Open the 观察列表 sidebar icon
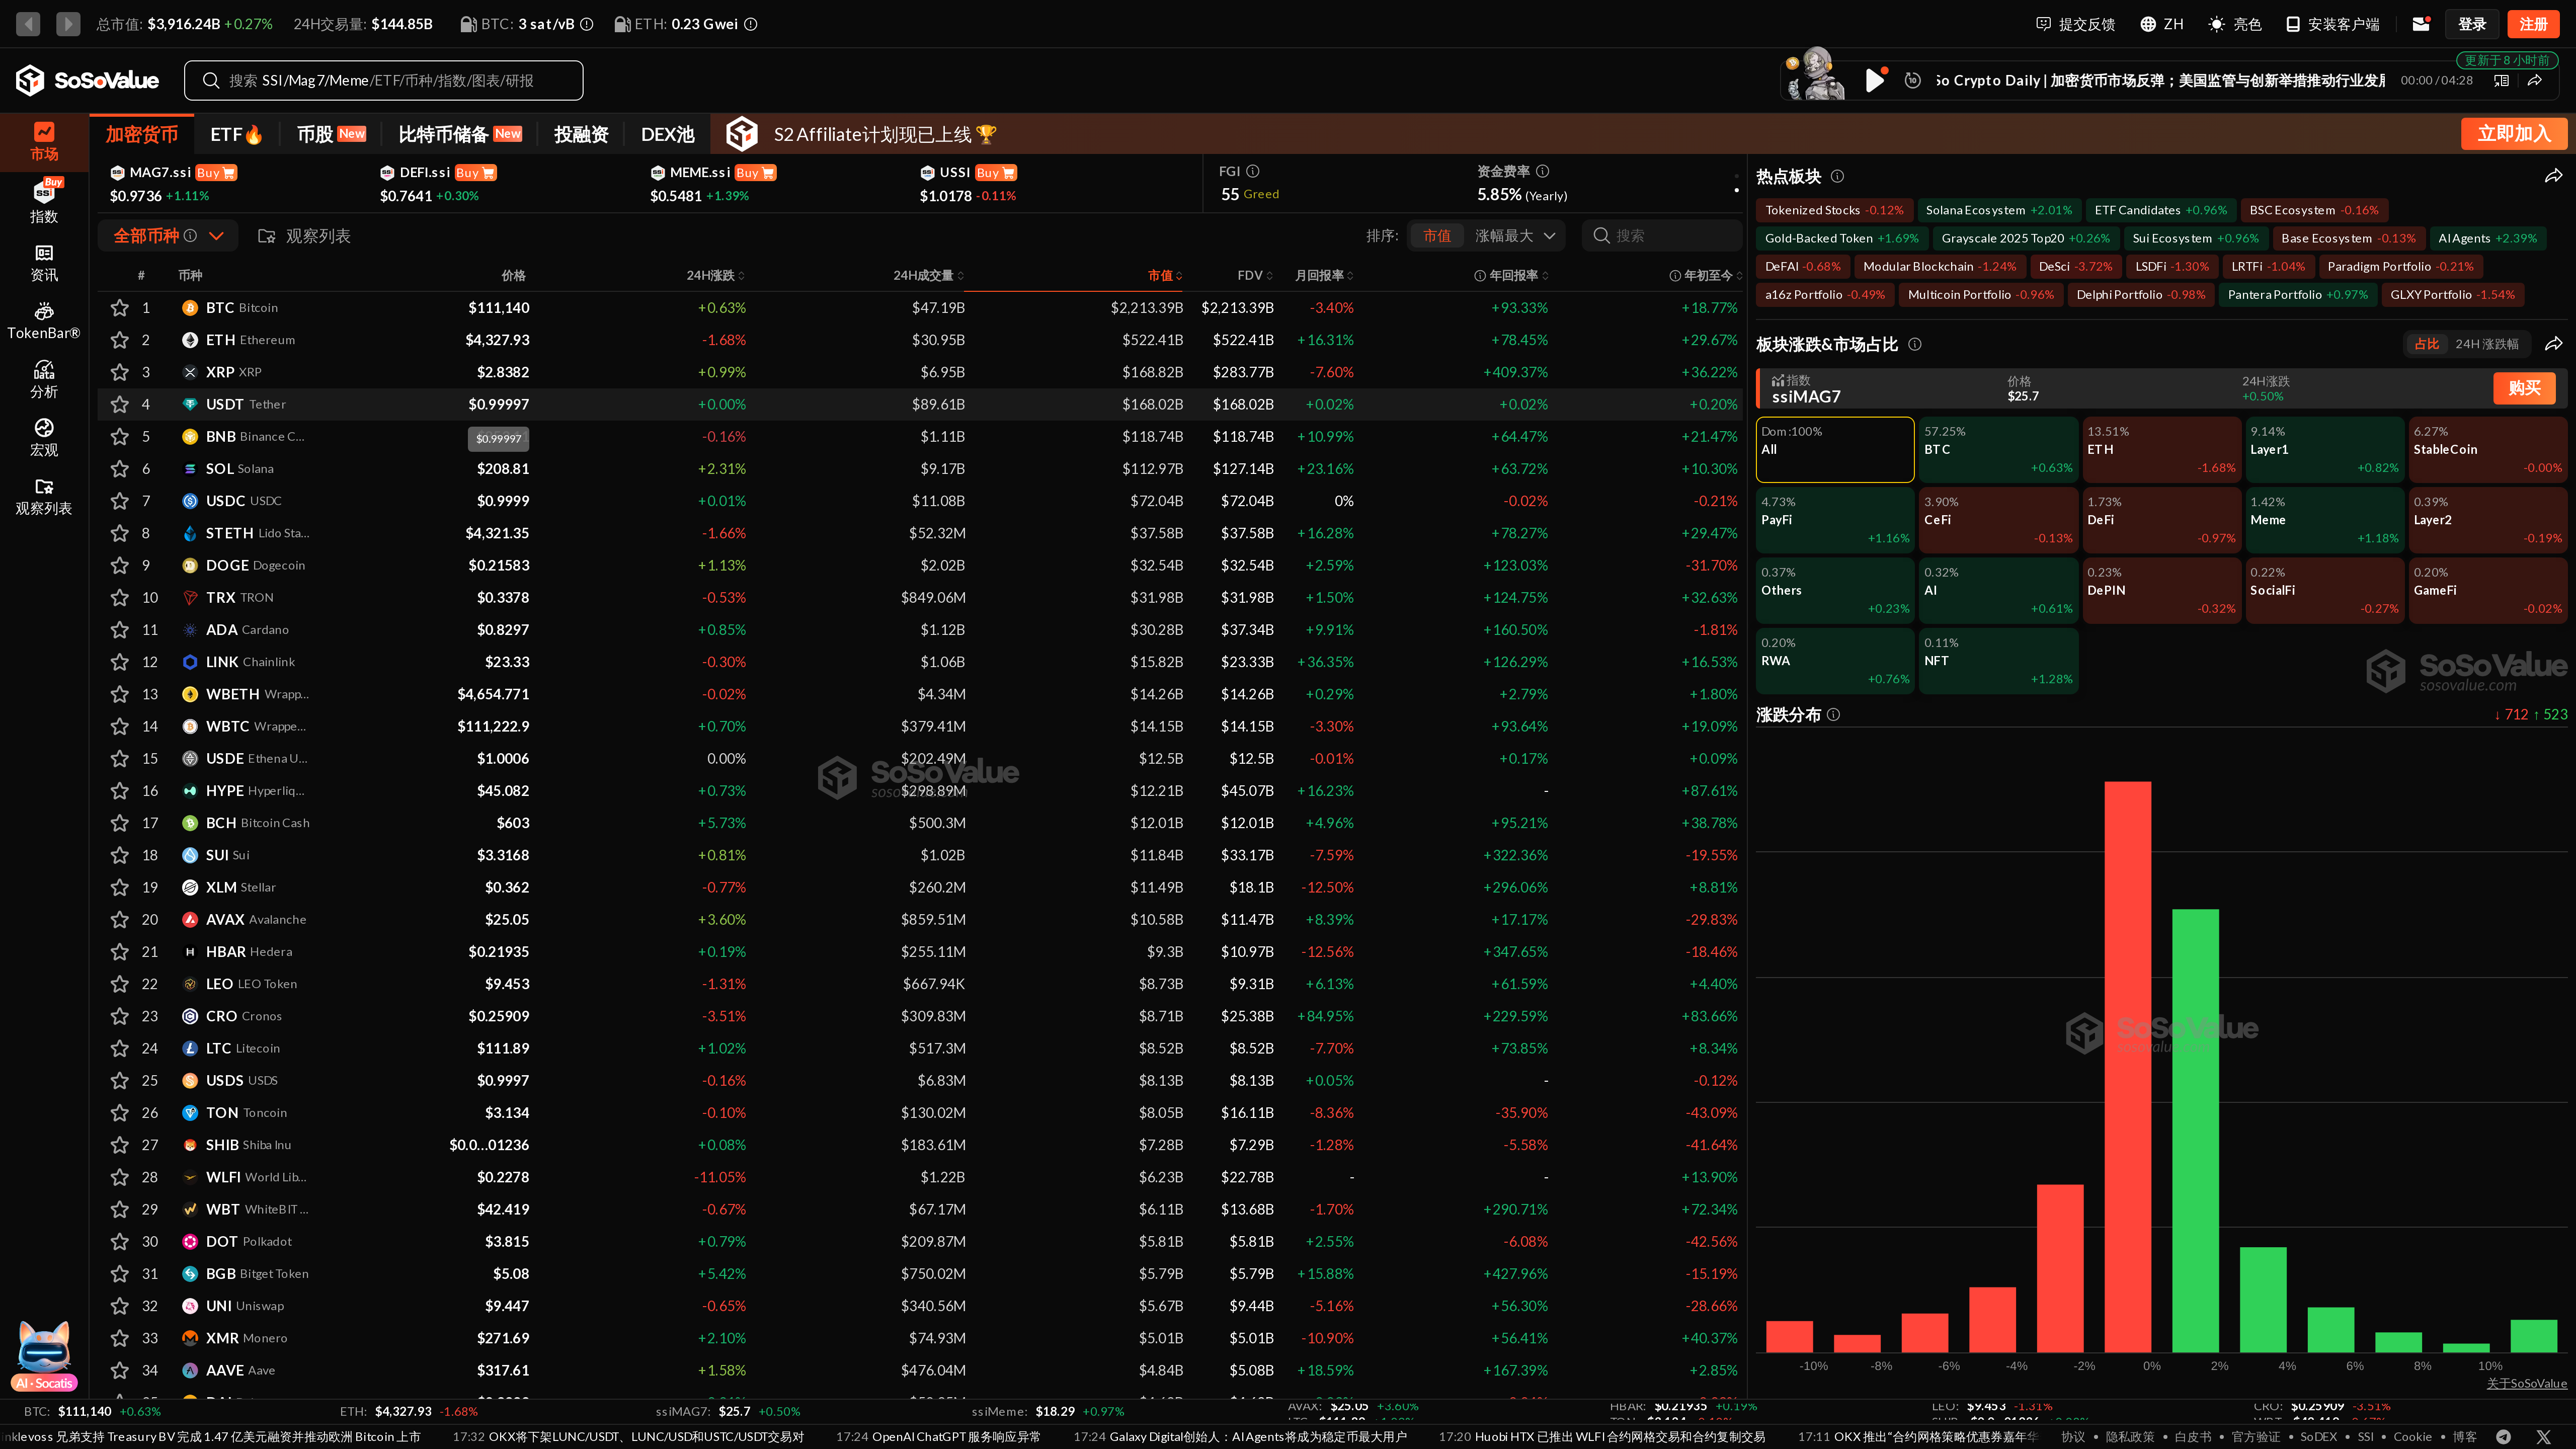Viewport: 2576px width, 1449px height. (x=44, y=496)
